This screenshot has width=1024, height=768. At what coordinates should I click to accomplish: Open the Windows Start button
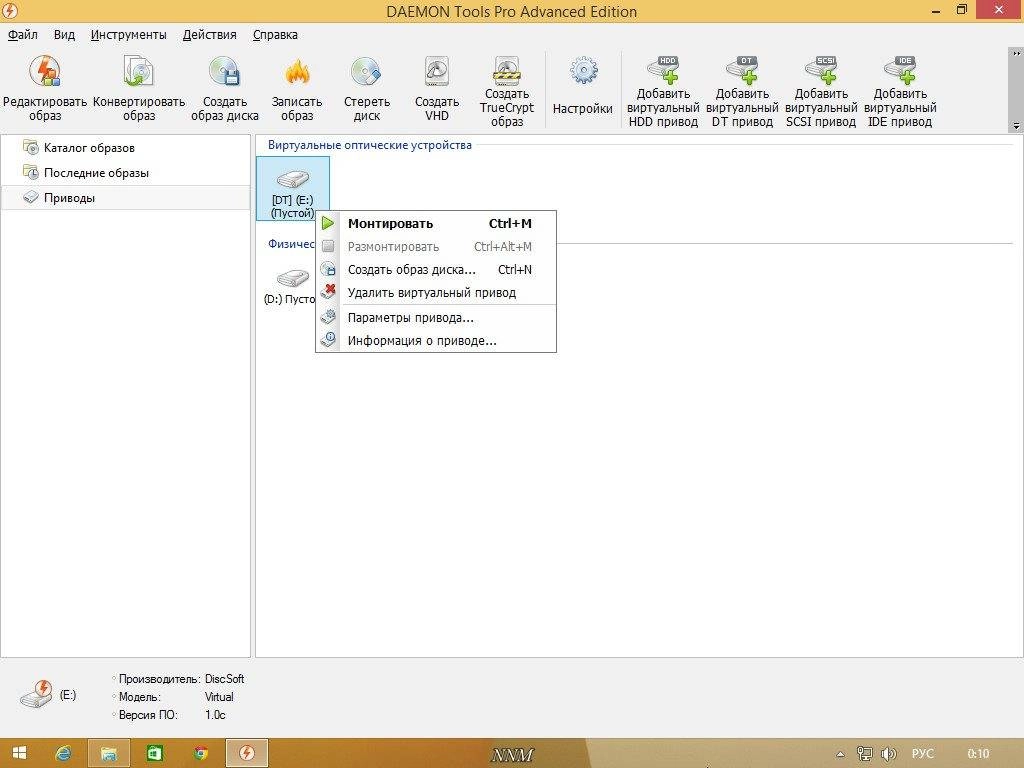point(19,753)
